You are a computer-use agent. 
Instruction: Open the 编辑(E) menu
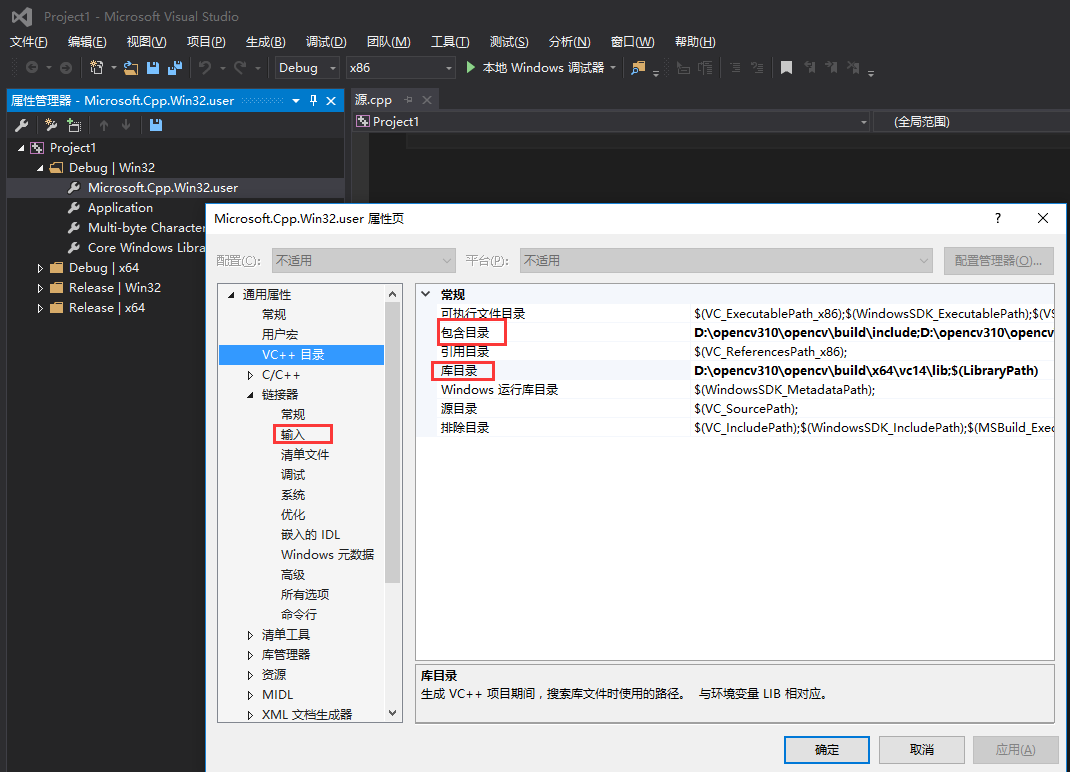87,42
